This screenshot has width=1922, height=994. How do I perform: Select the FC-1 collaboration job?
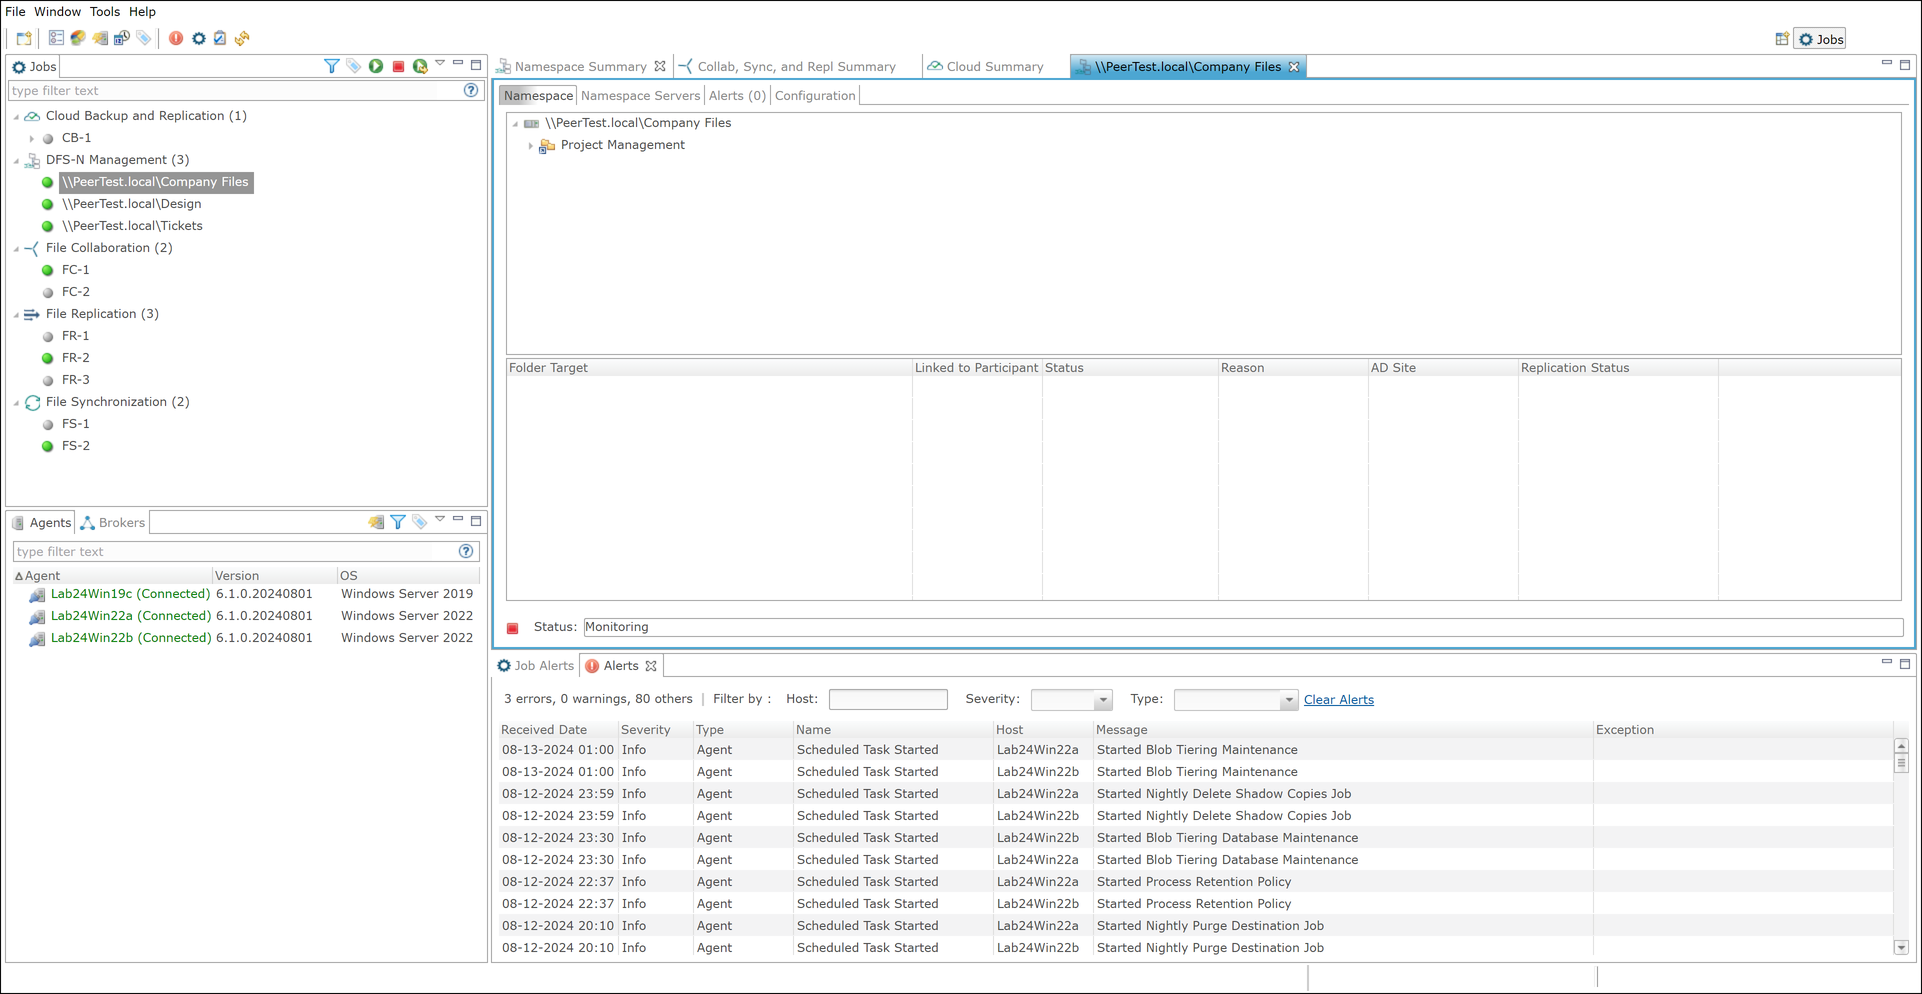pyautogui.click(x=75, y=270)
